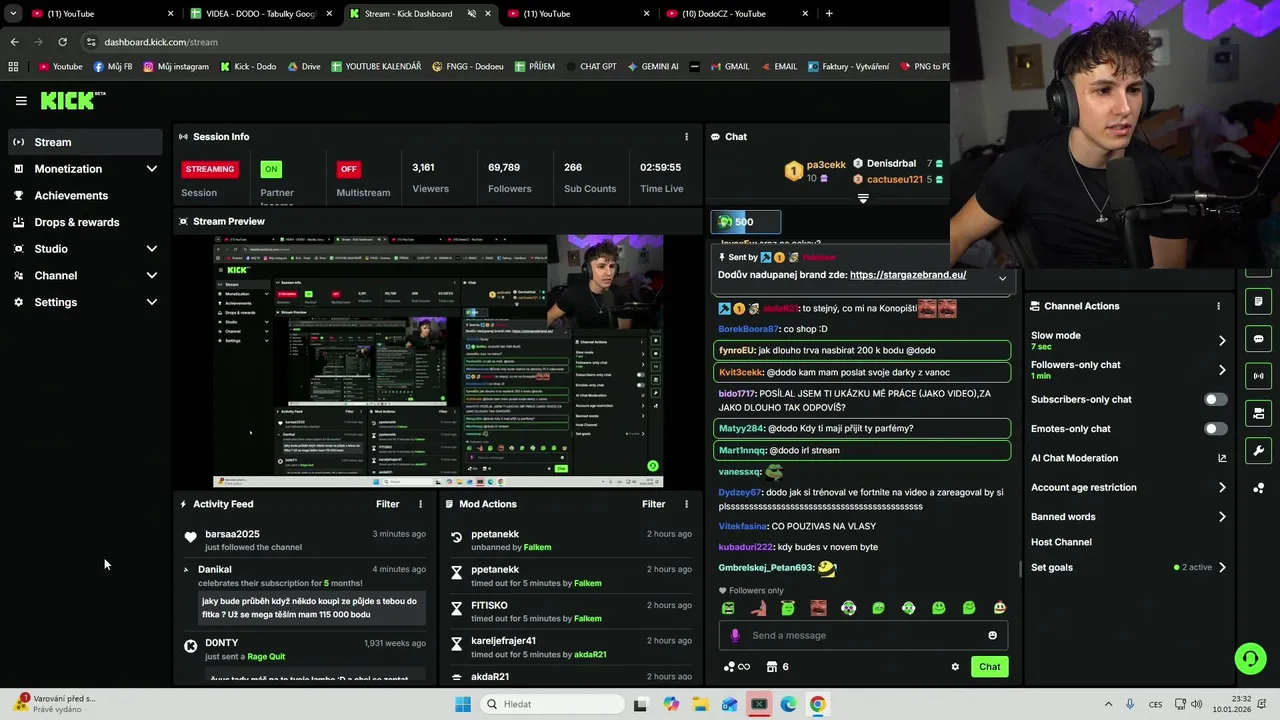Viewport: 1280px width, 720px height.
Task: Open Microsoft Edge from the taskbar
Action: tap(788, 704)
